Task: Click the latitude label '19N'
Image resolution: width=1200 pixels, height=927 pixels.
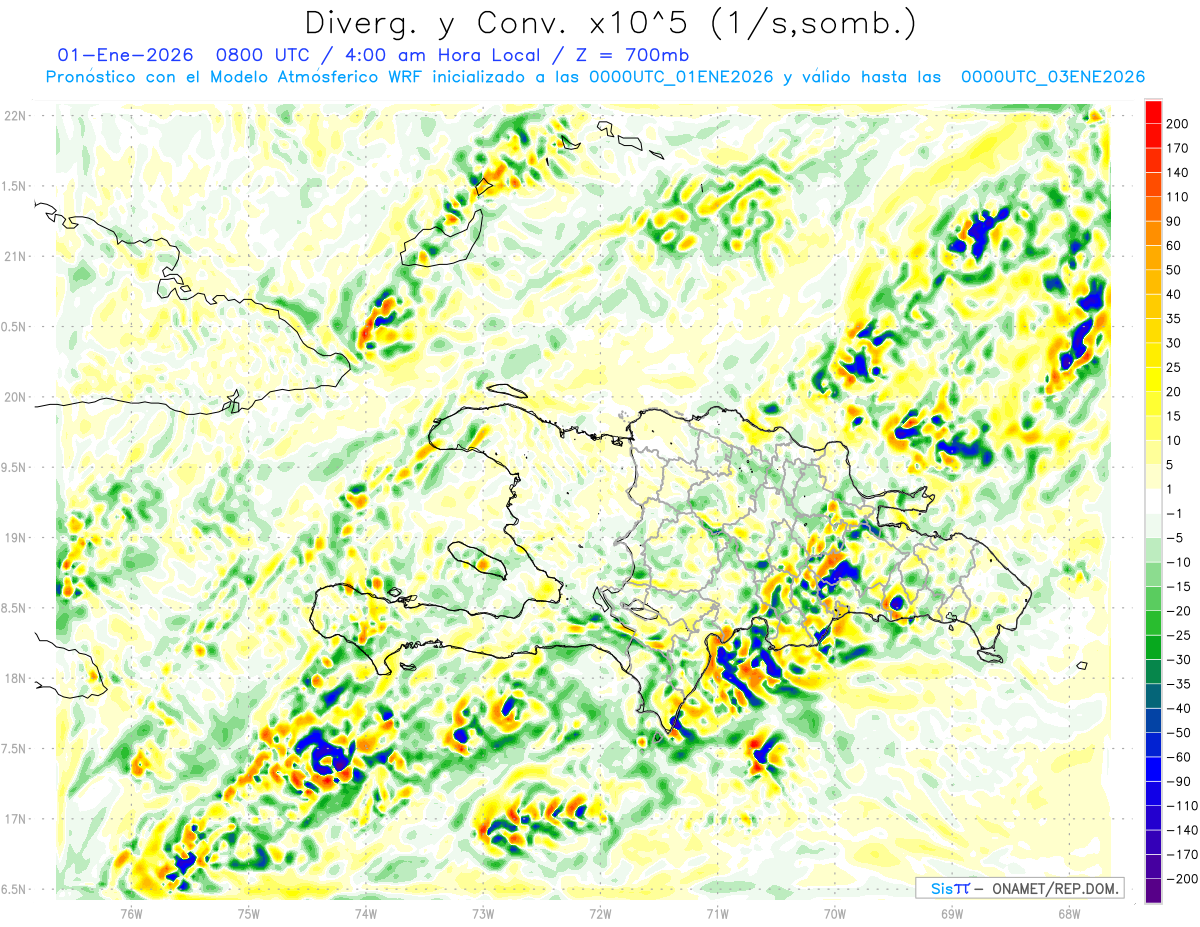Action: (x=15, y=538)
